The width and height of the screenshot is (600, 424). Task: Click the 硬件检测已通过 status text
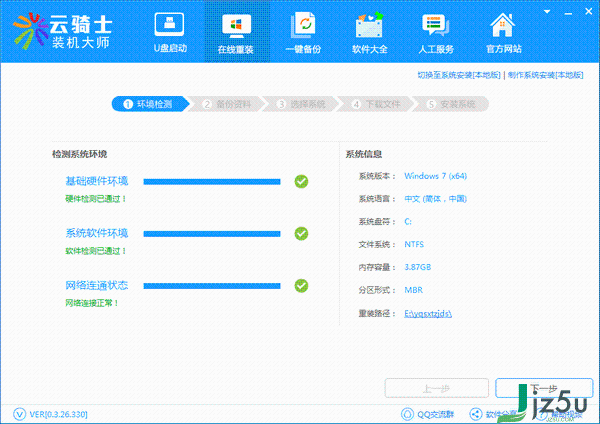(96, 199)
